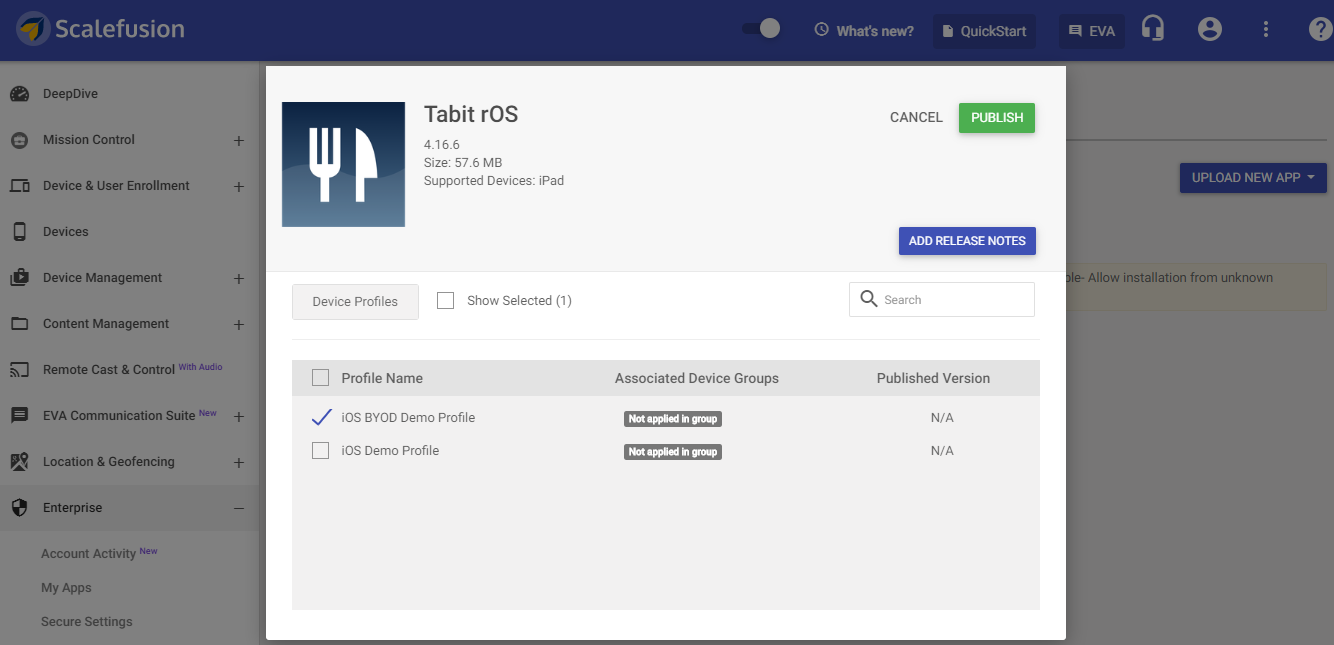Click iOS Demo Profile name

390,450
